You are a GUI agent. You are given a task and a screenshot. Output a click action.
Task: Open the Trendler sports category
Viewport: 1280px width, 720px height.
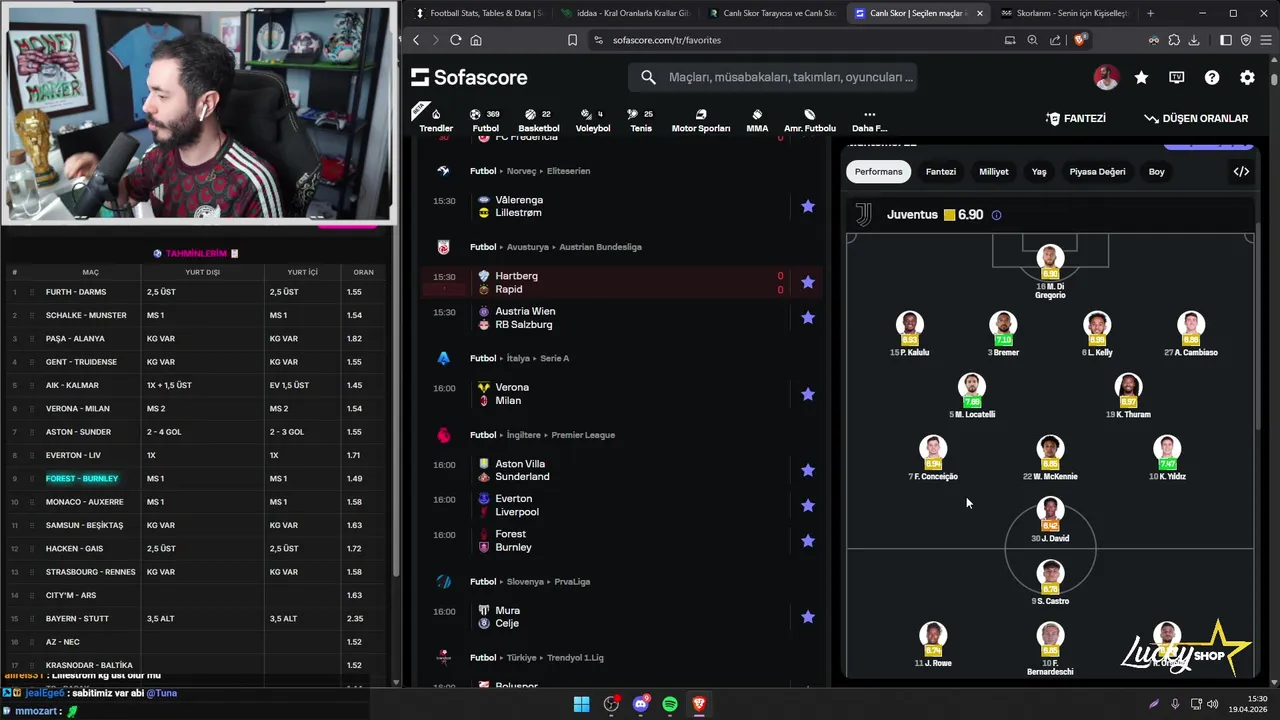pyautogui.click(x=436, y=120)
